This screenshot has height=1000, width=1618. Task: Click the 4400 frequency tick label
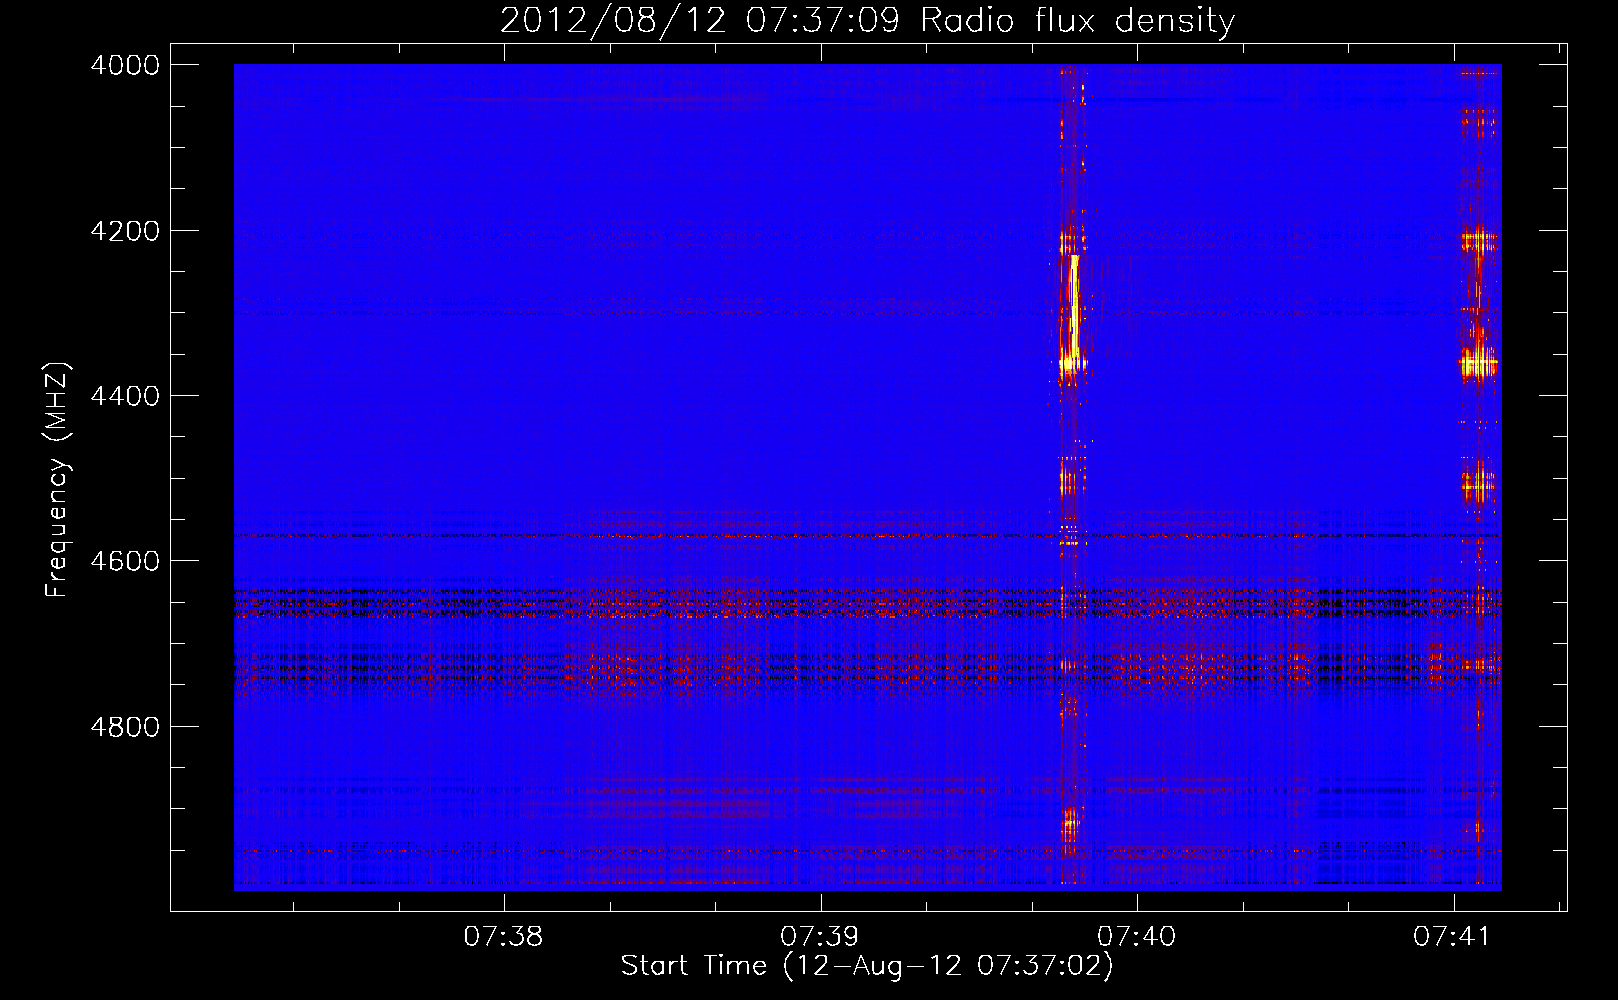coord(125,396)
